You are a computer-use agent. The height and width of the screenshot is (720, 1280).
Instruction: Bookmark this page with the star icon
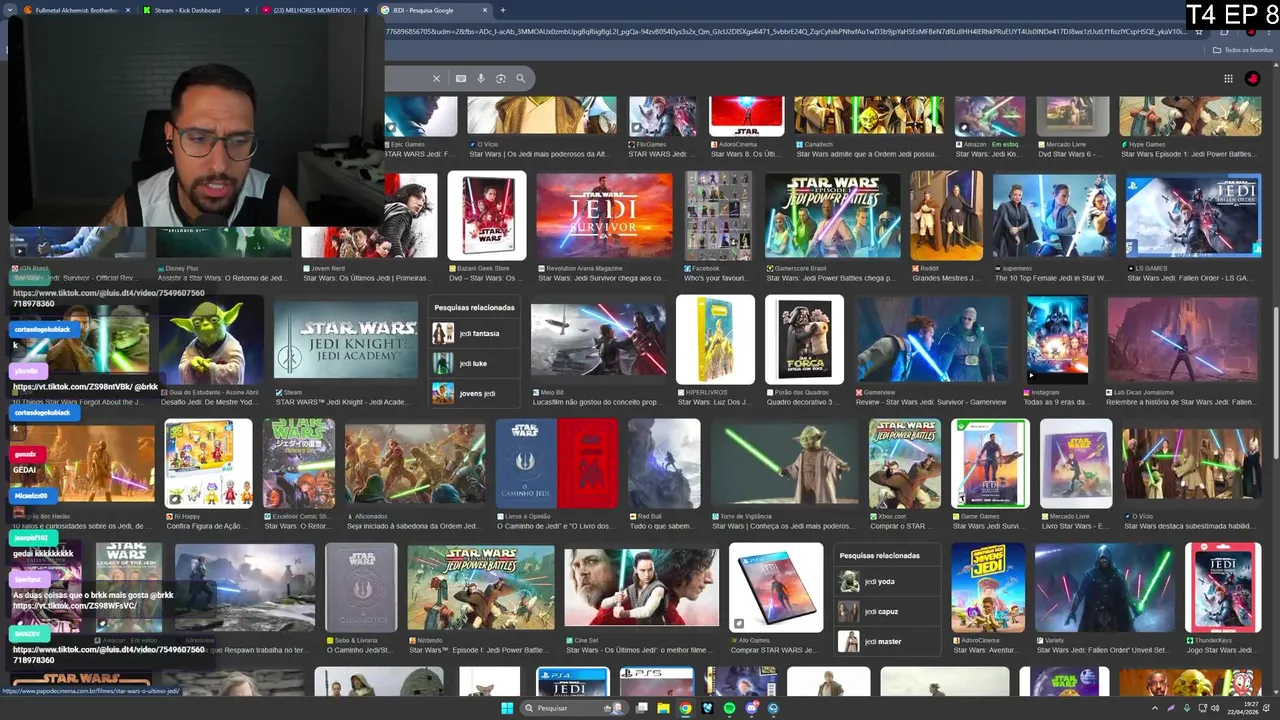pos(1200,31)
